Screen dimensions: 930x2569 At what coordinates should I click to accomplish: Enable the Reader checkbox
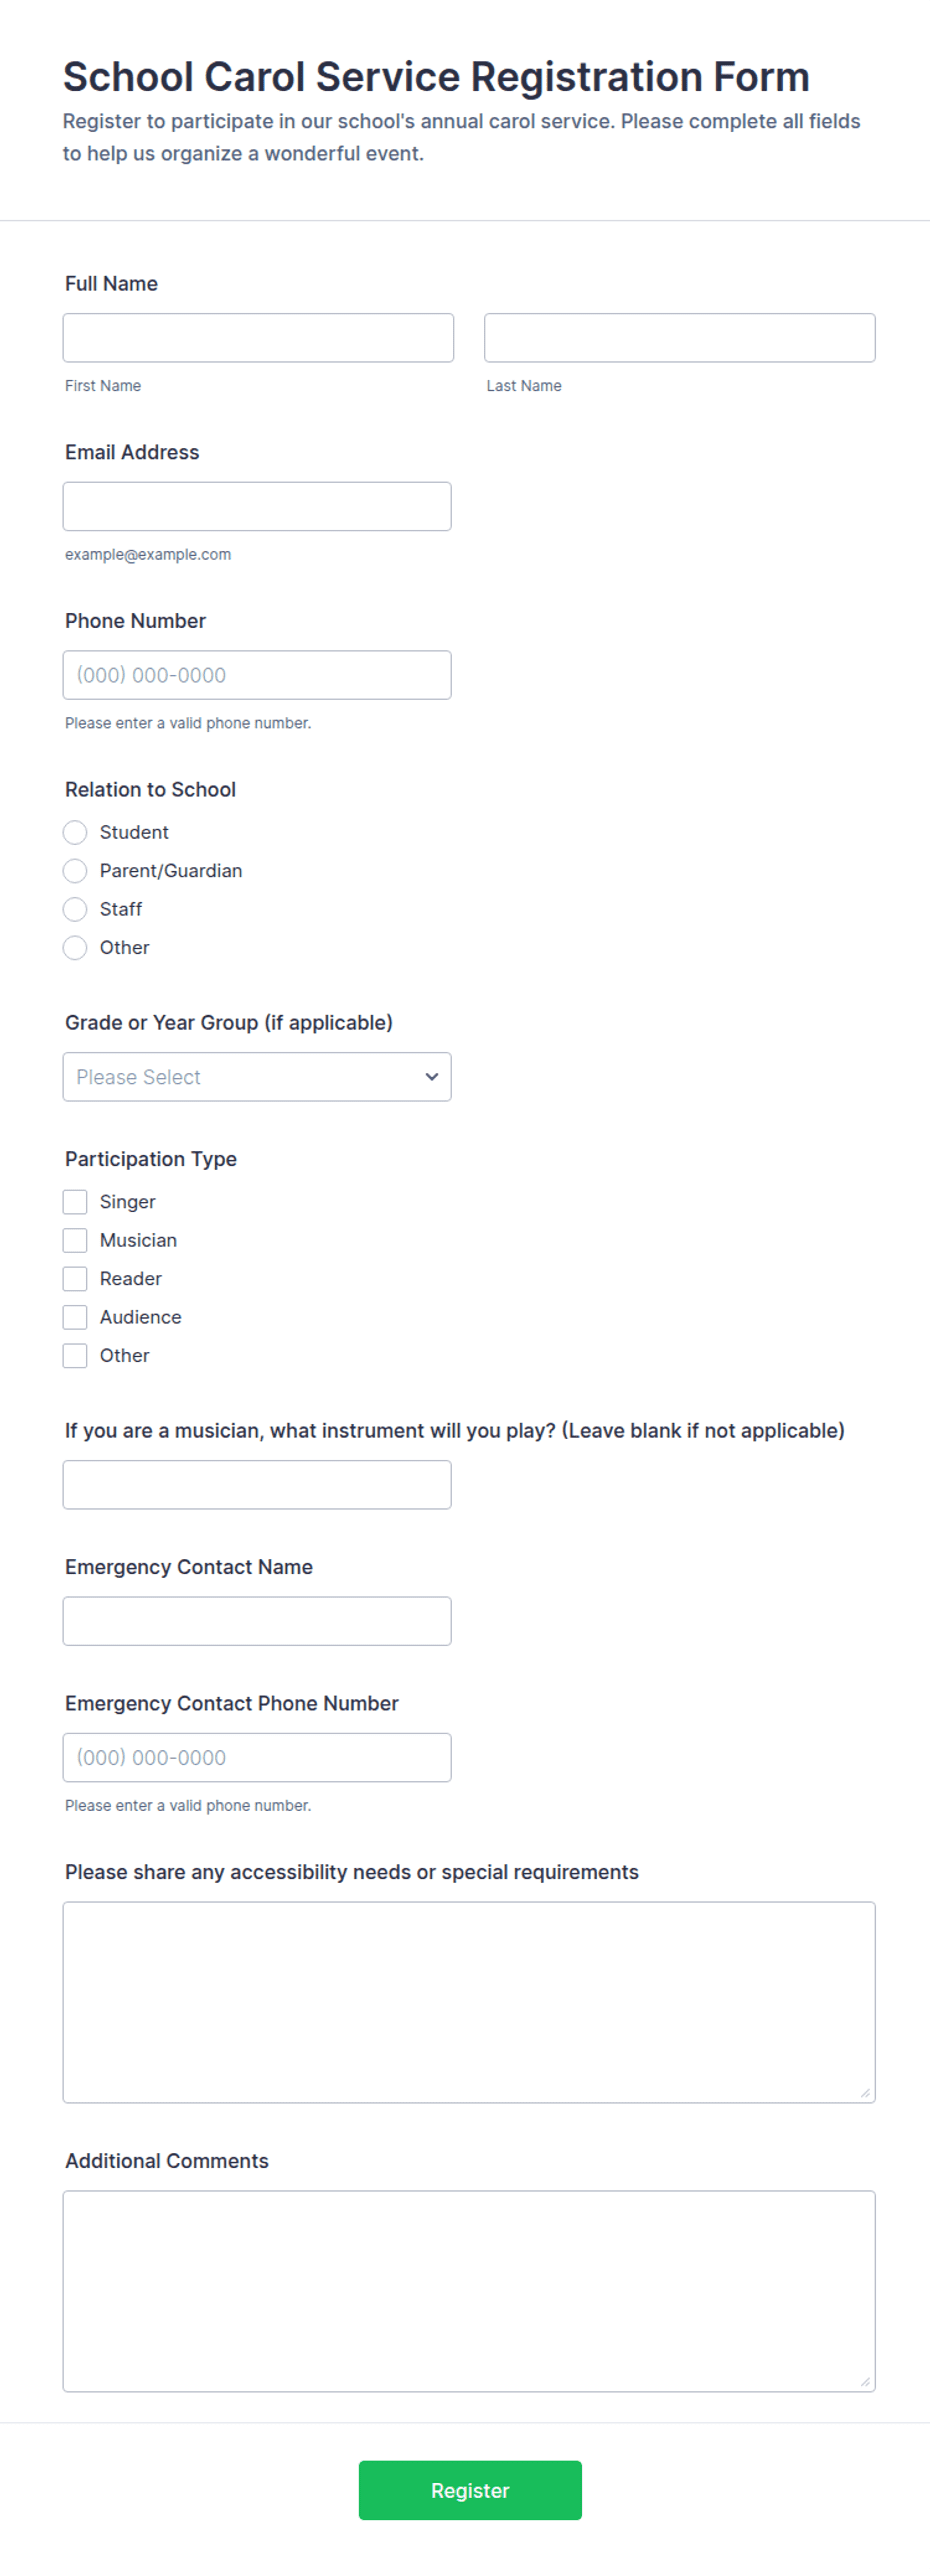75,1279
